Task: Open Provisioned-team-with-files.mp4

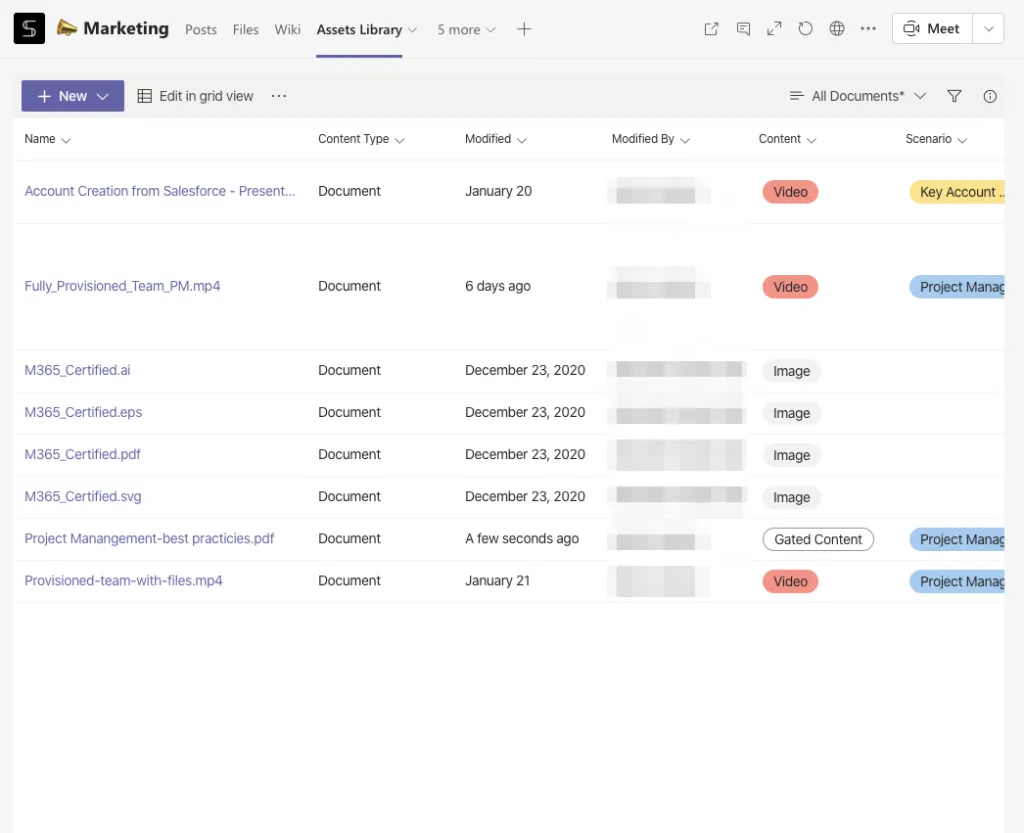Action: pyautogui.click(x=123, y=580)
